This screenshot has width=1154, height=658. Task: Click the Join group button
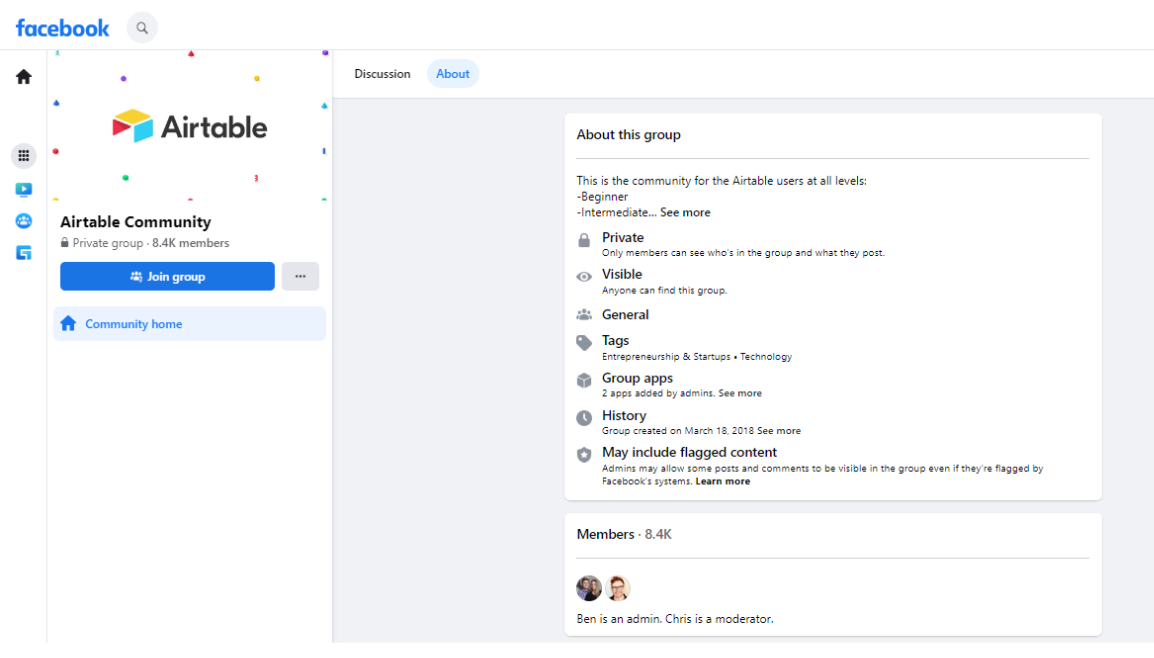167,277
